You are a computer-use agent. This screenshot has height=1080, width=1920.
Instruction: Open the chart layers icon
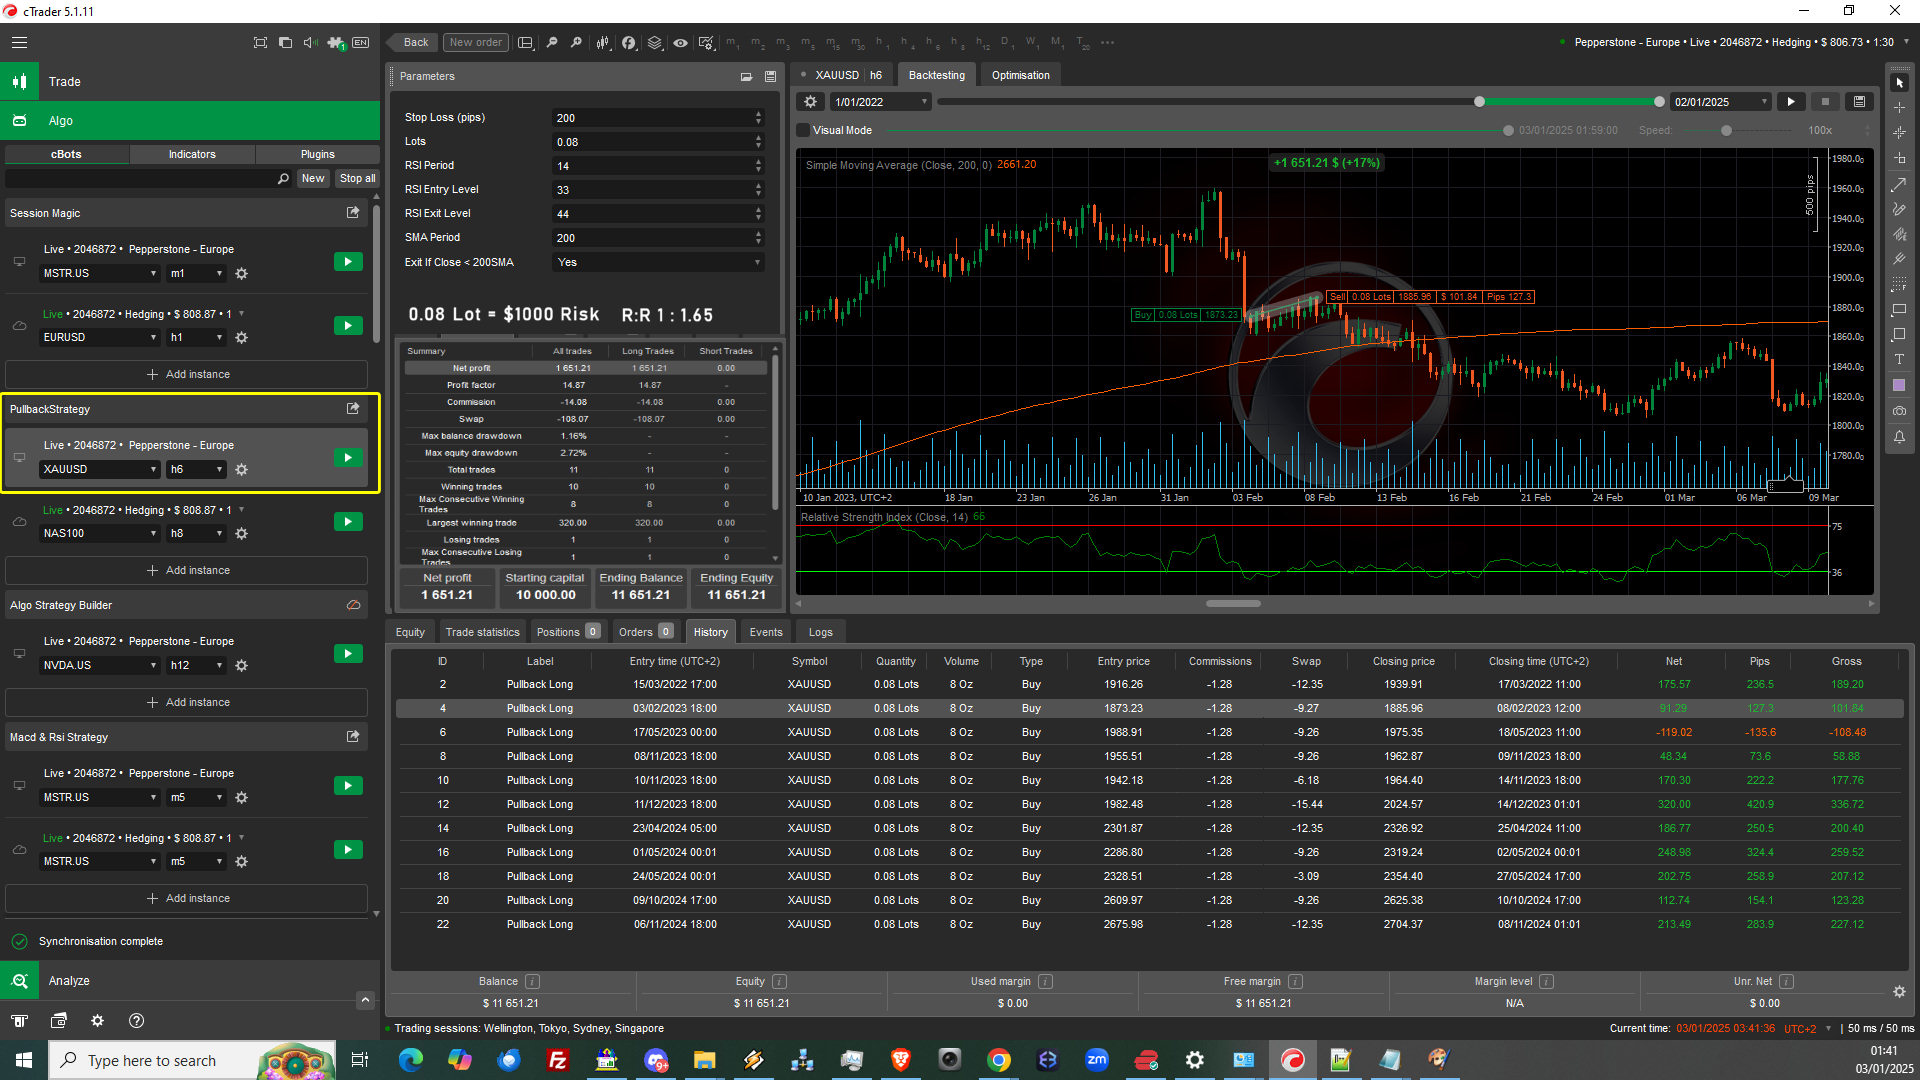point(654,42)
